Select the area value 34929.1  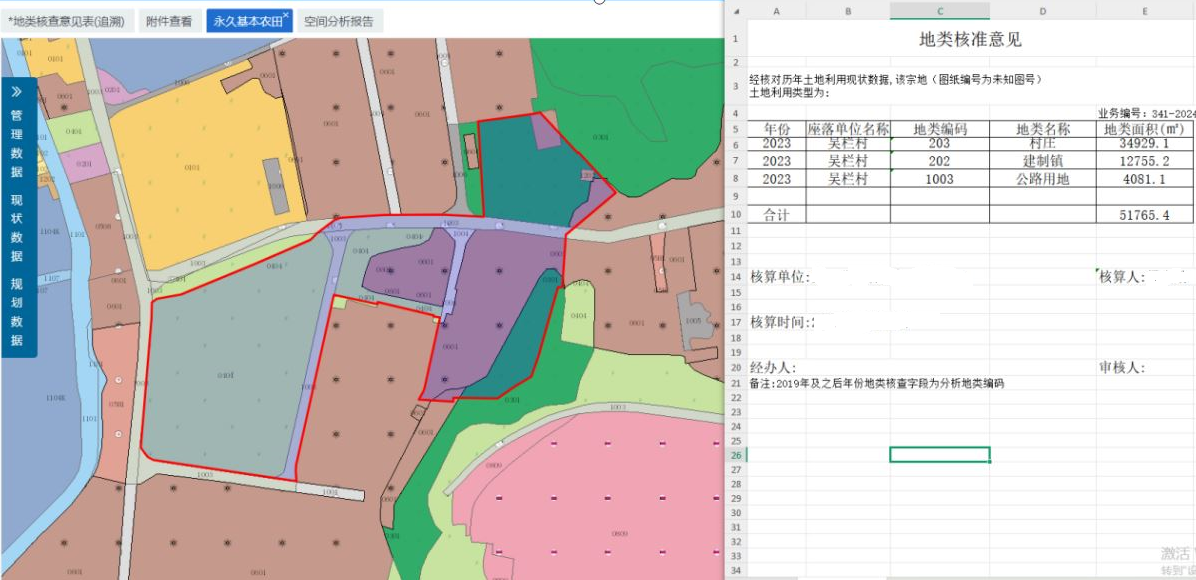1146,143
